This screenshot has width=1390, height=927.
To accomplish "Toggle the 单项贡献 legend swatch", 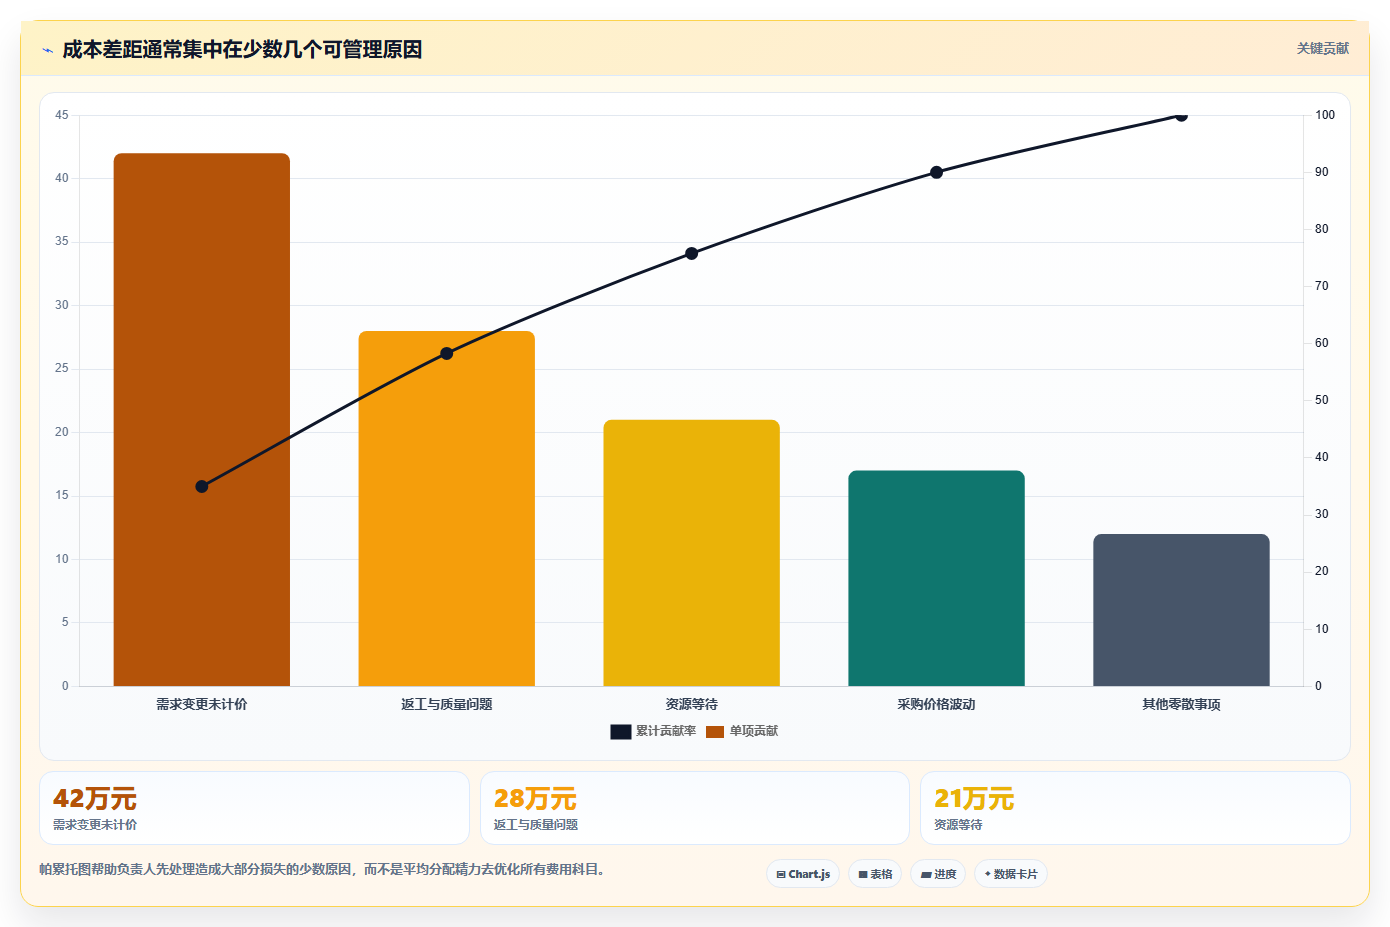I will coord(714,732).
